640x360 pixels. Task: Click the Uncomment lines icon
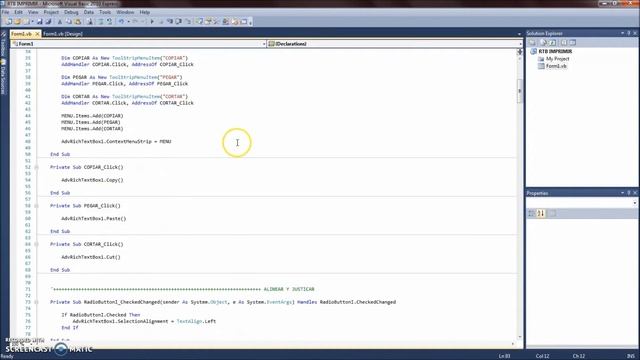tap(109, 21)
